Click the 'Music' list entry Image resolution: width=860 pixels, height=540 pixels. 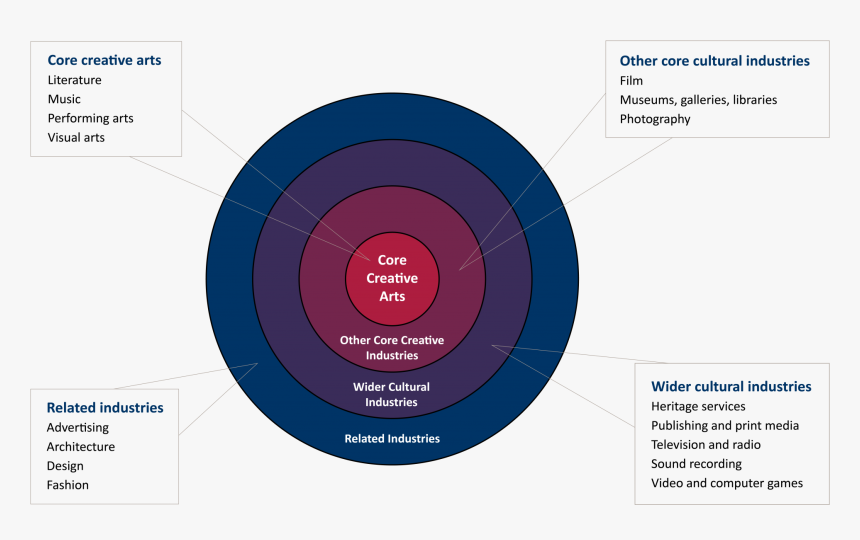coord(64,99)
